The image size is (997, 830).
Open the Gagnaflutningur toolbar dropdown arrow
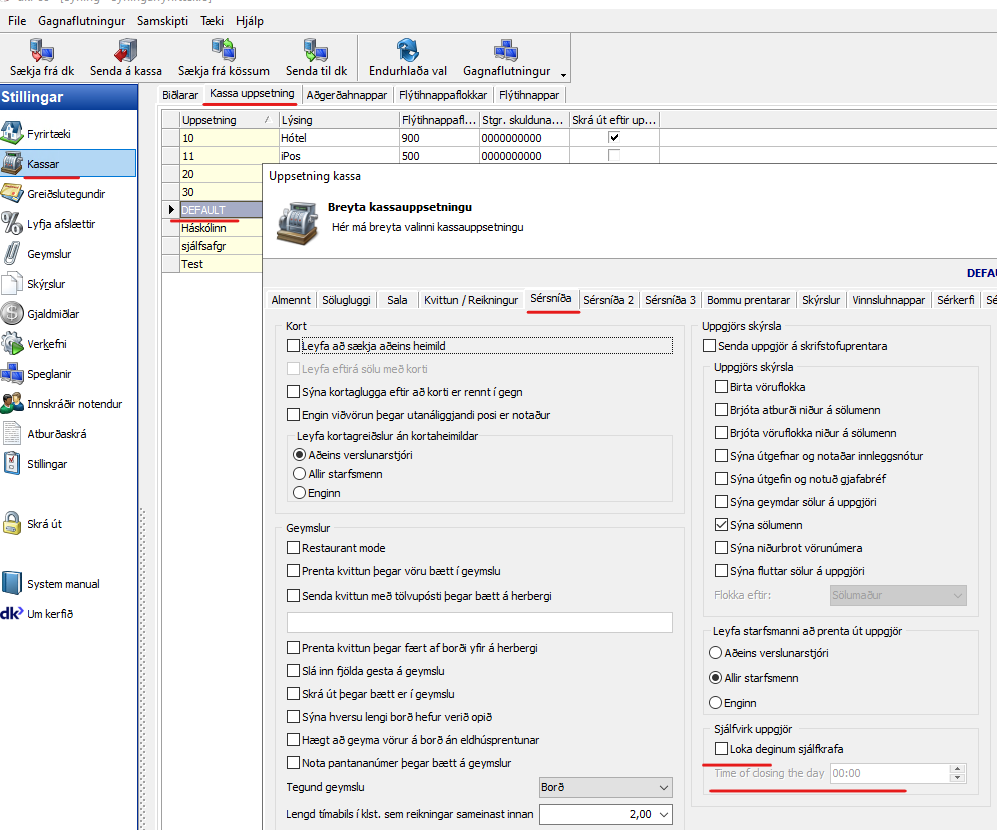(x=563, y=75)
